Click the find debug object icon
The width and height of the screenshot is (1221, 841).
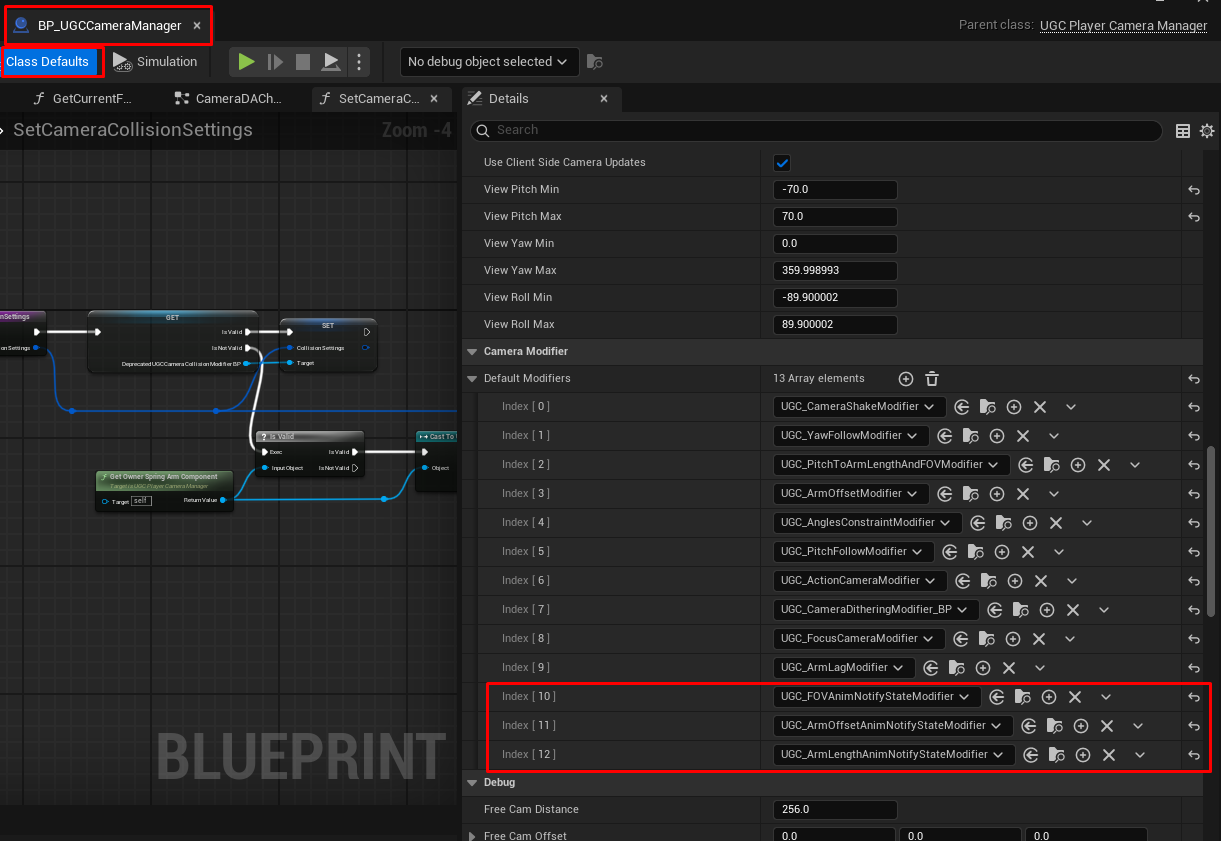point(595,62)
